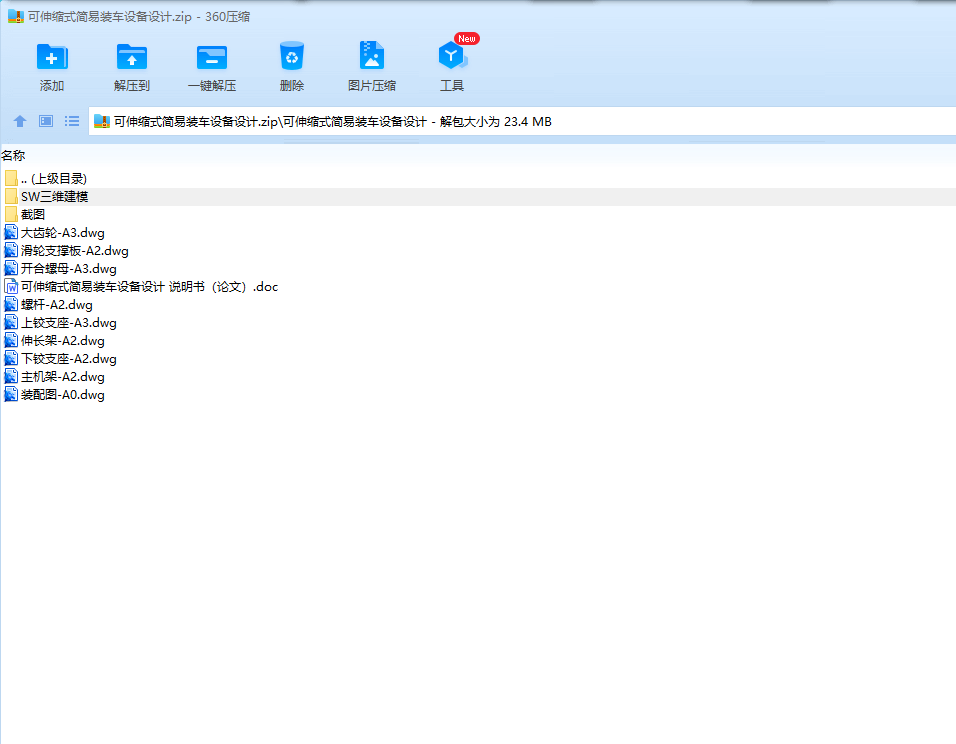This screenshot has width=956, height=744.
Task: Click the dwg icon of 装配图-A0.dwg
Action: 11,395
